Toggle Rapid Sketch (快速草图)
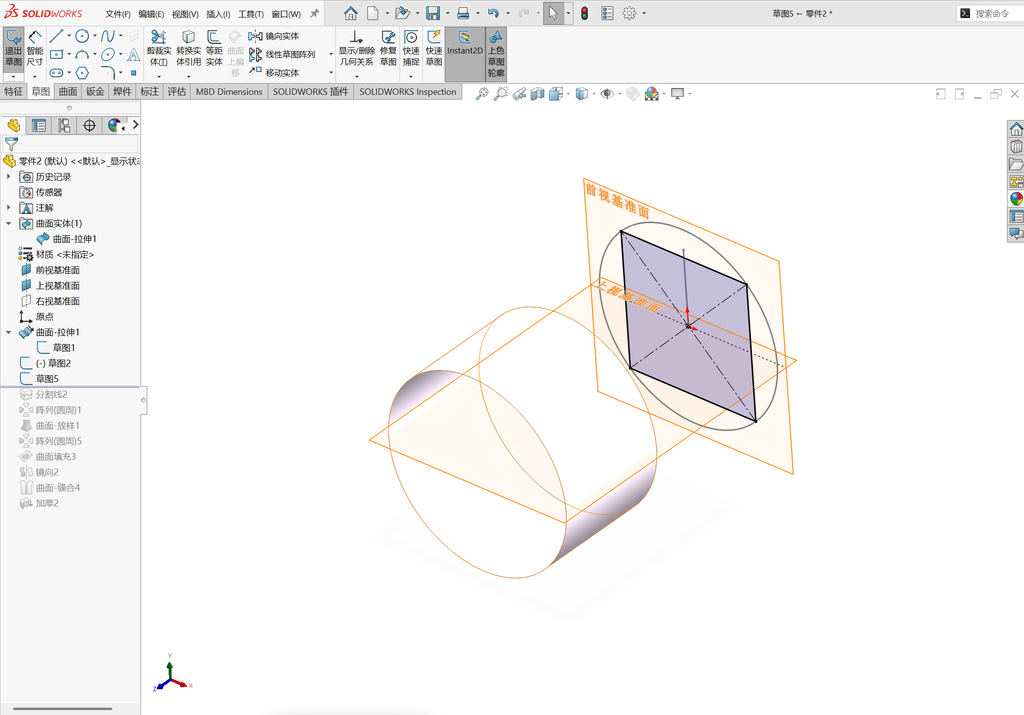Screen dimensions: 1024x715 tap(434, 48)
